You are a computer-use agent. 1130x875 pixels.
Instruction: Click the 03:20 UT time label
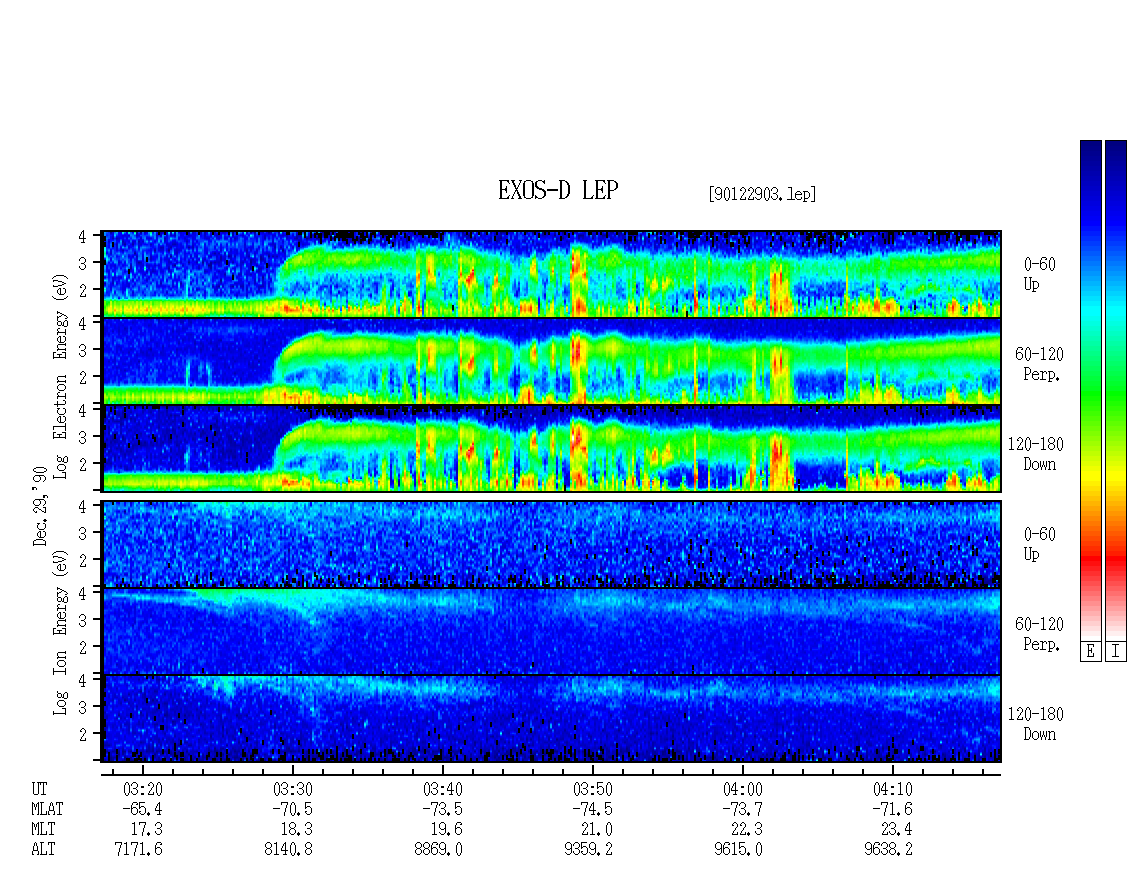point(143,789)
